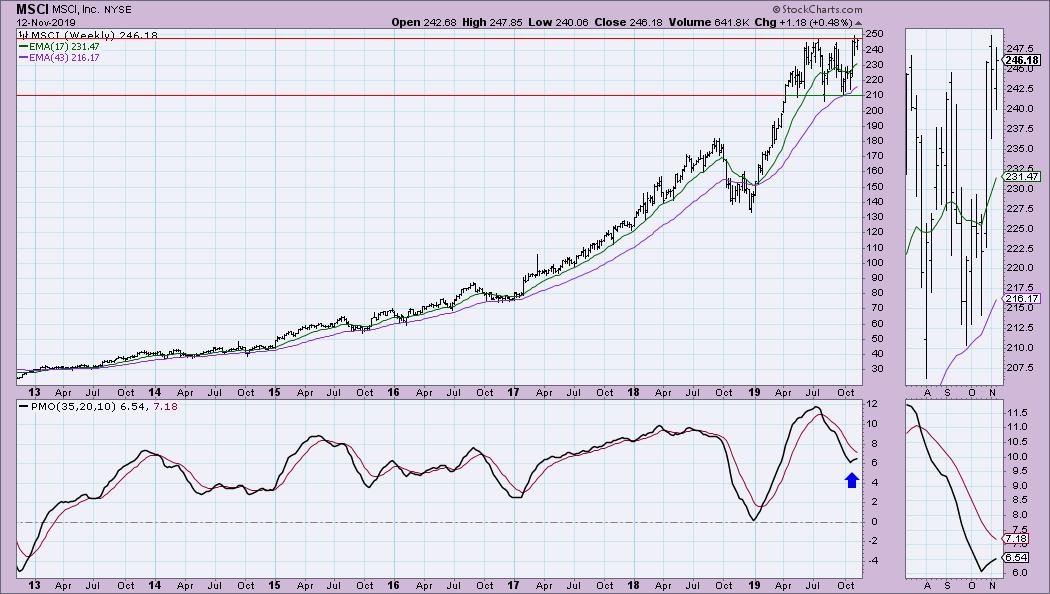Click the MSCI ticker symbol heading
Image resolution: width=1050 pixels, height=594 pixels.
31,9
